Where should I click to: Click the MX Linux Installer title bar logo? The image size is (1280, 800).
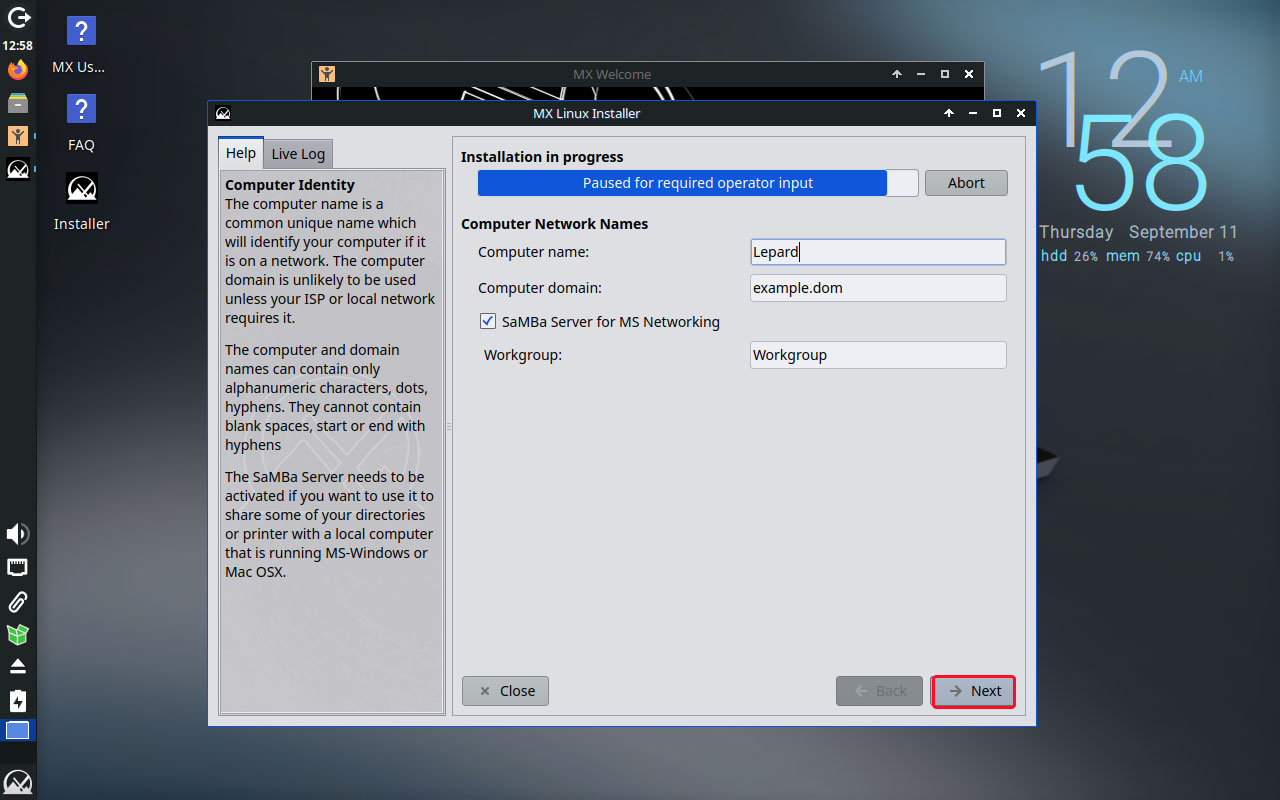223,113
